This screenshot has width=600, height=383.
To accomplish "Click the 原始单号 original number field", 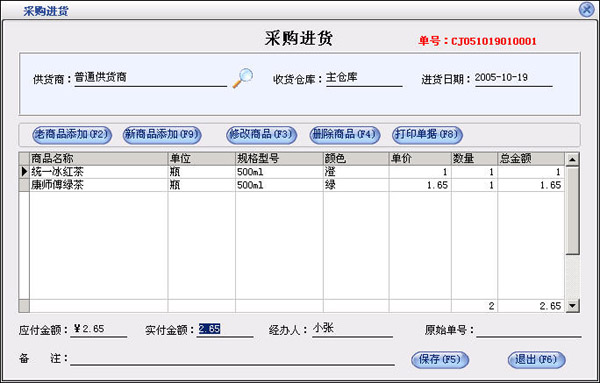I will (528, 329).
